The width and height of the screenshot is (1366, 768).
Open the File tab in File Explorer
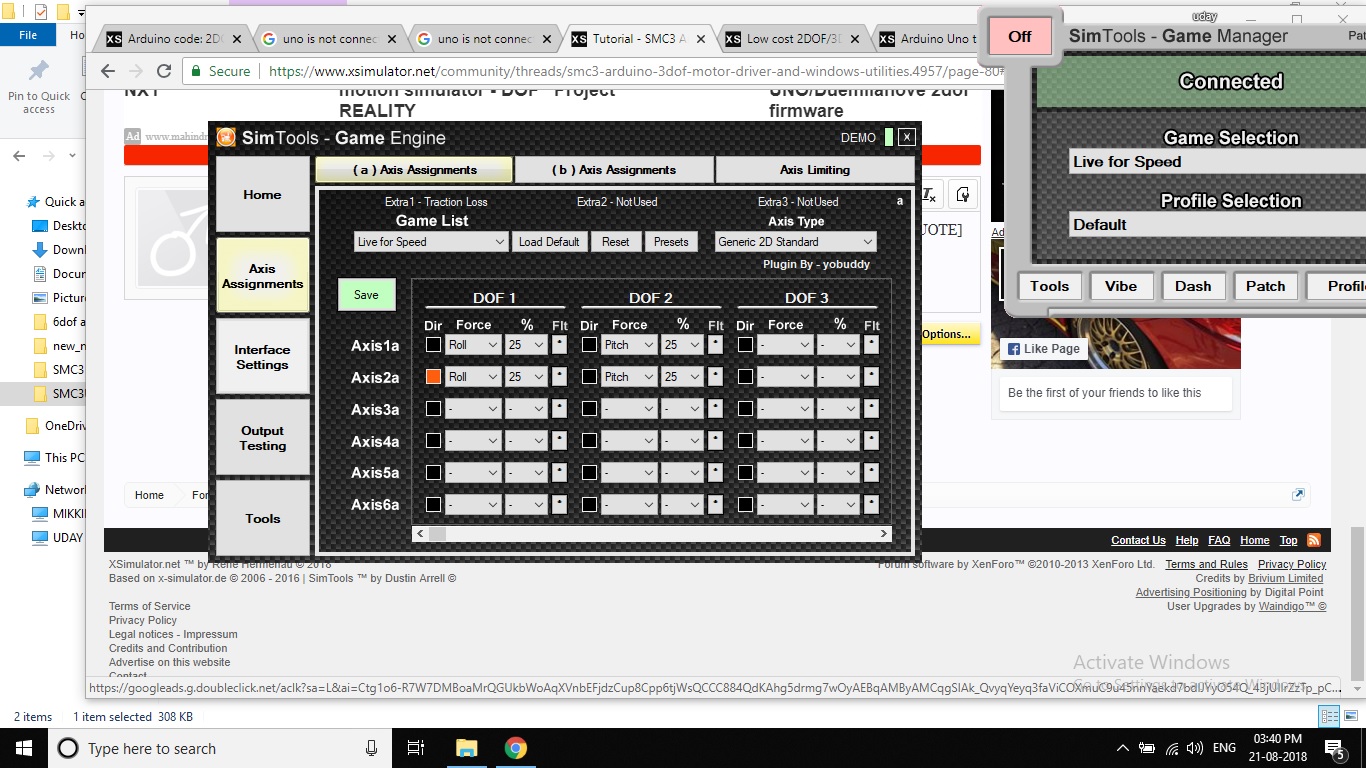[28, 35]
